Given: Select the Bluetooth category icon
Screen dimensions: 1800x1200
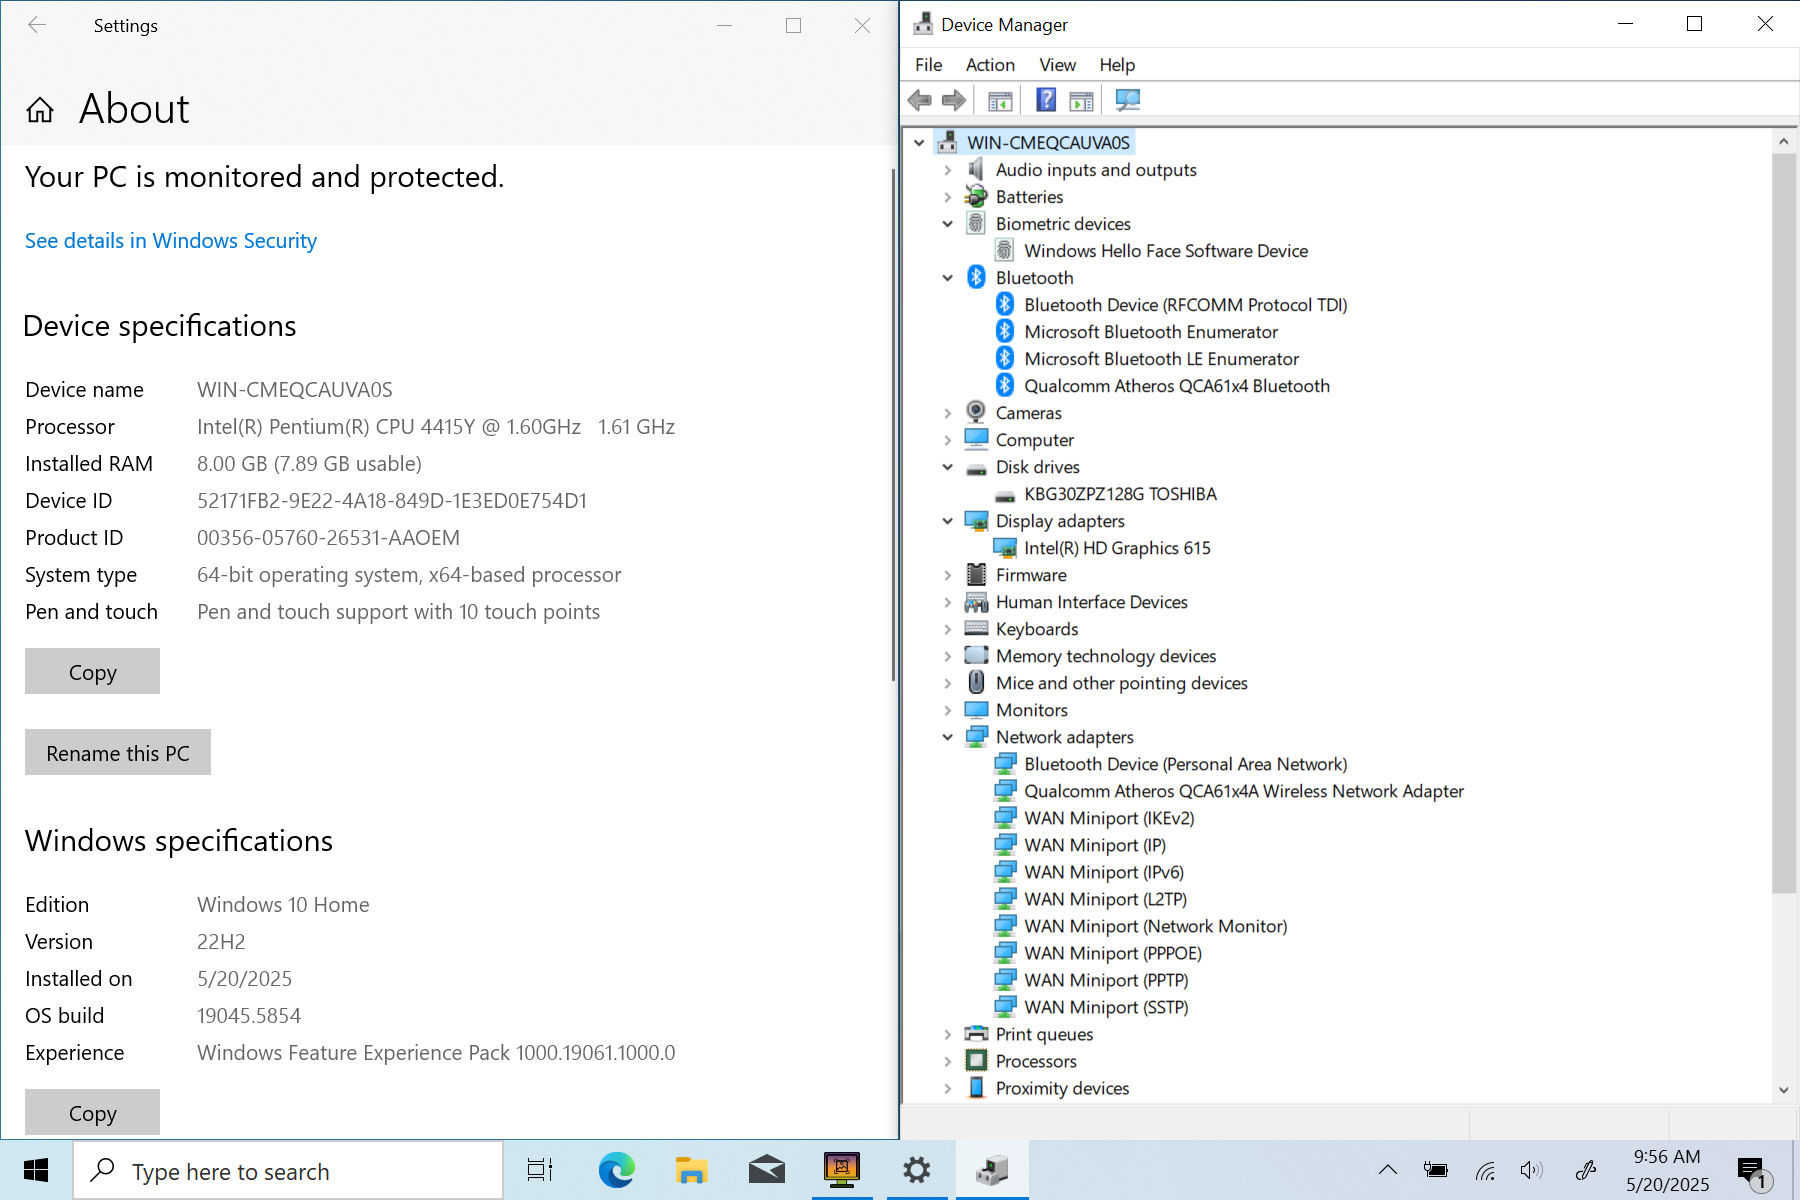Looking at the screenshot, I should point(977,277).
